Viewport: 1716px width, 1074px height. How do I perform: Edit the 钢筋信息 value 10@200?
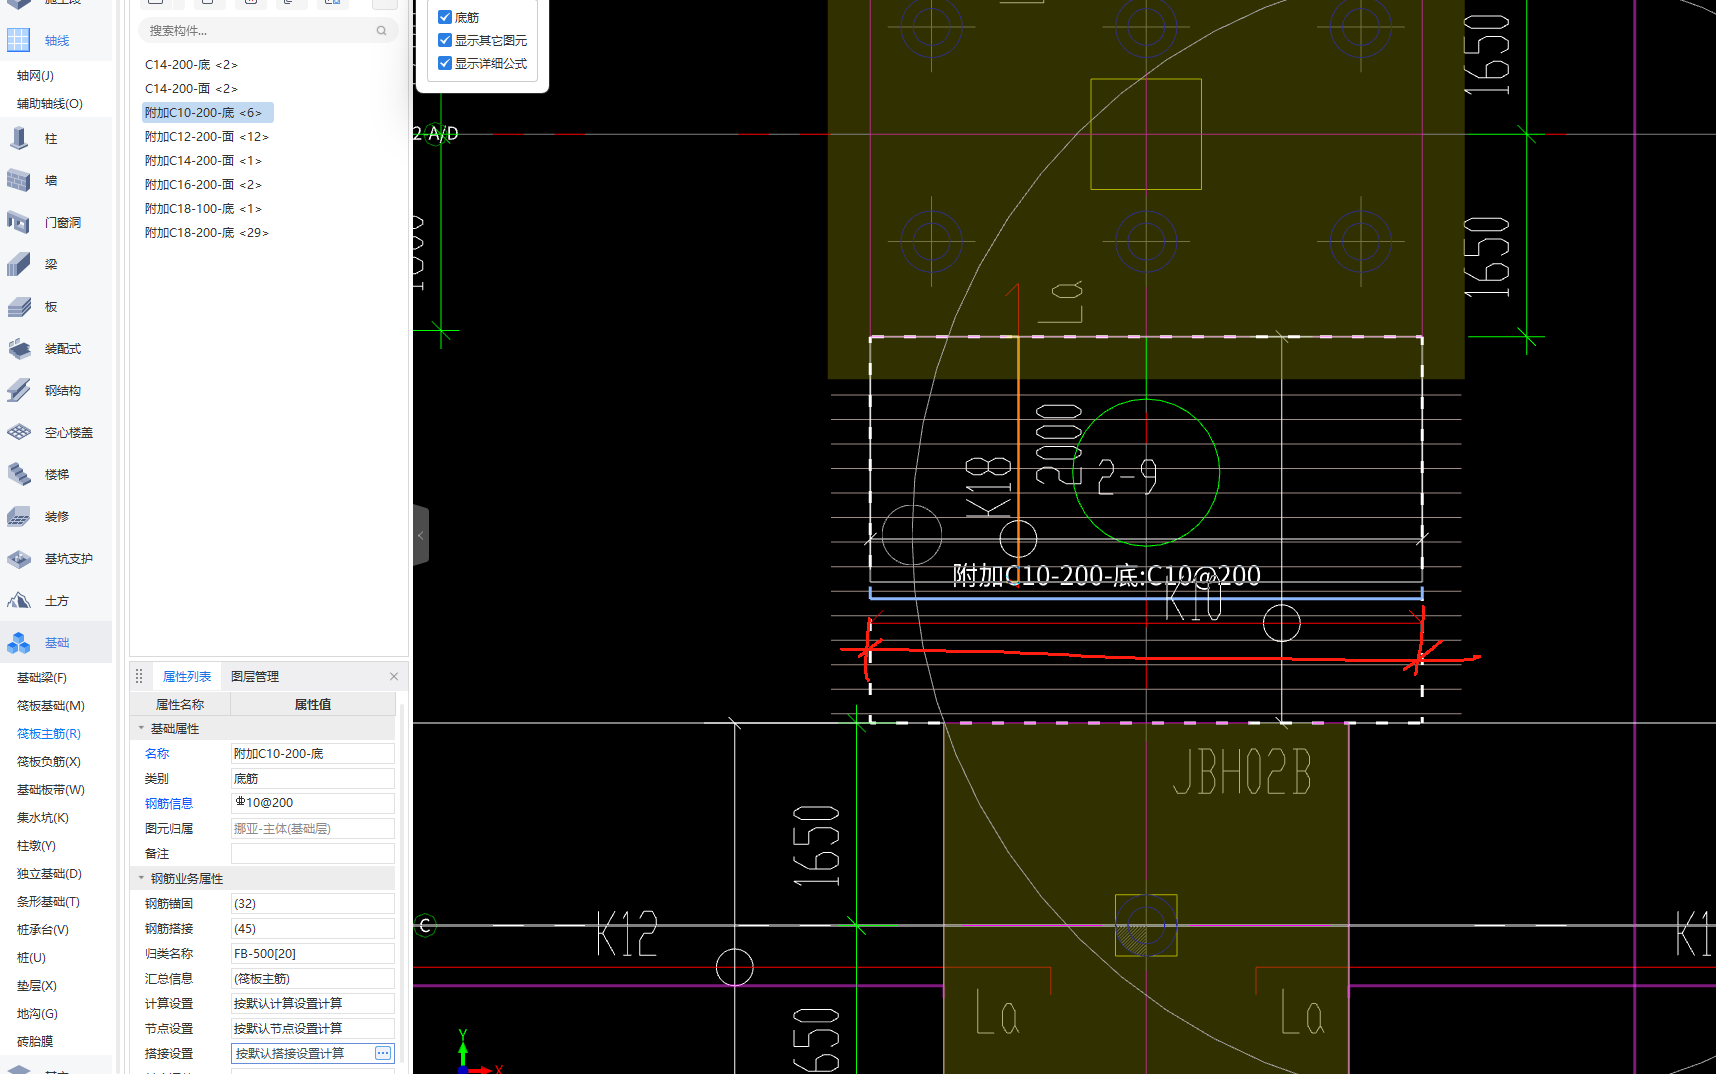(313, 803)
